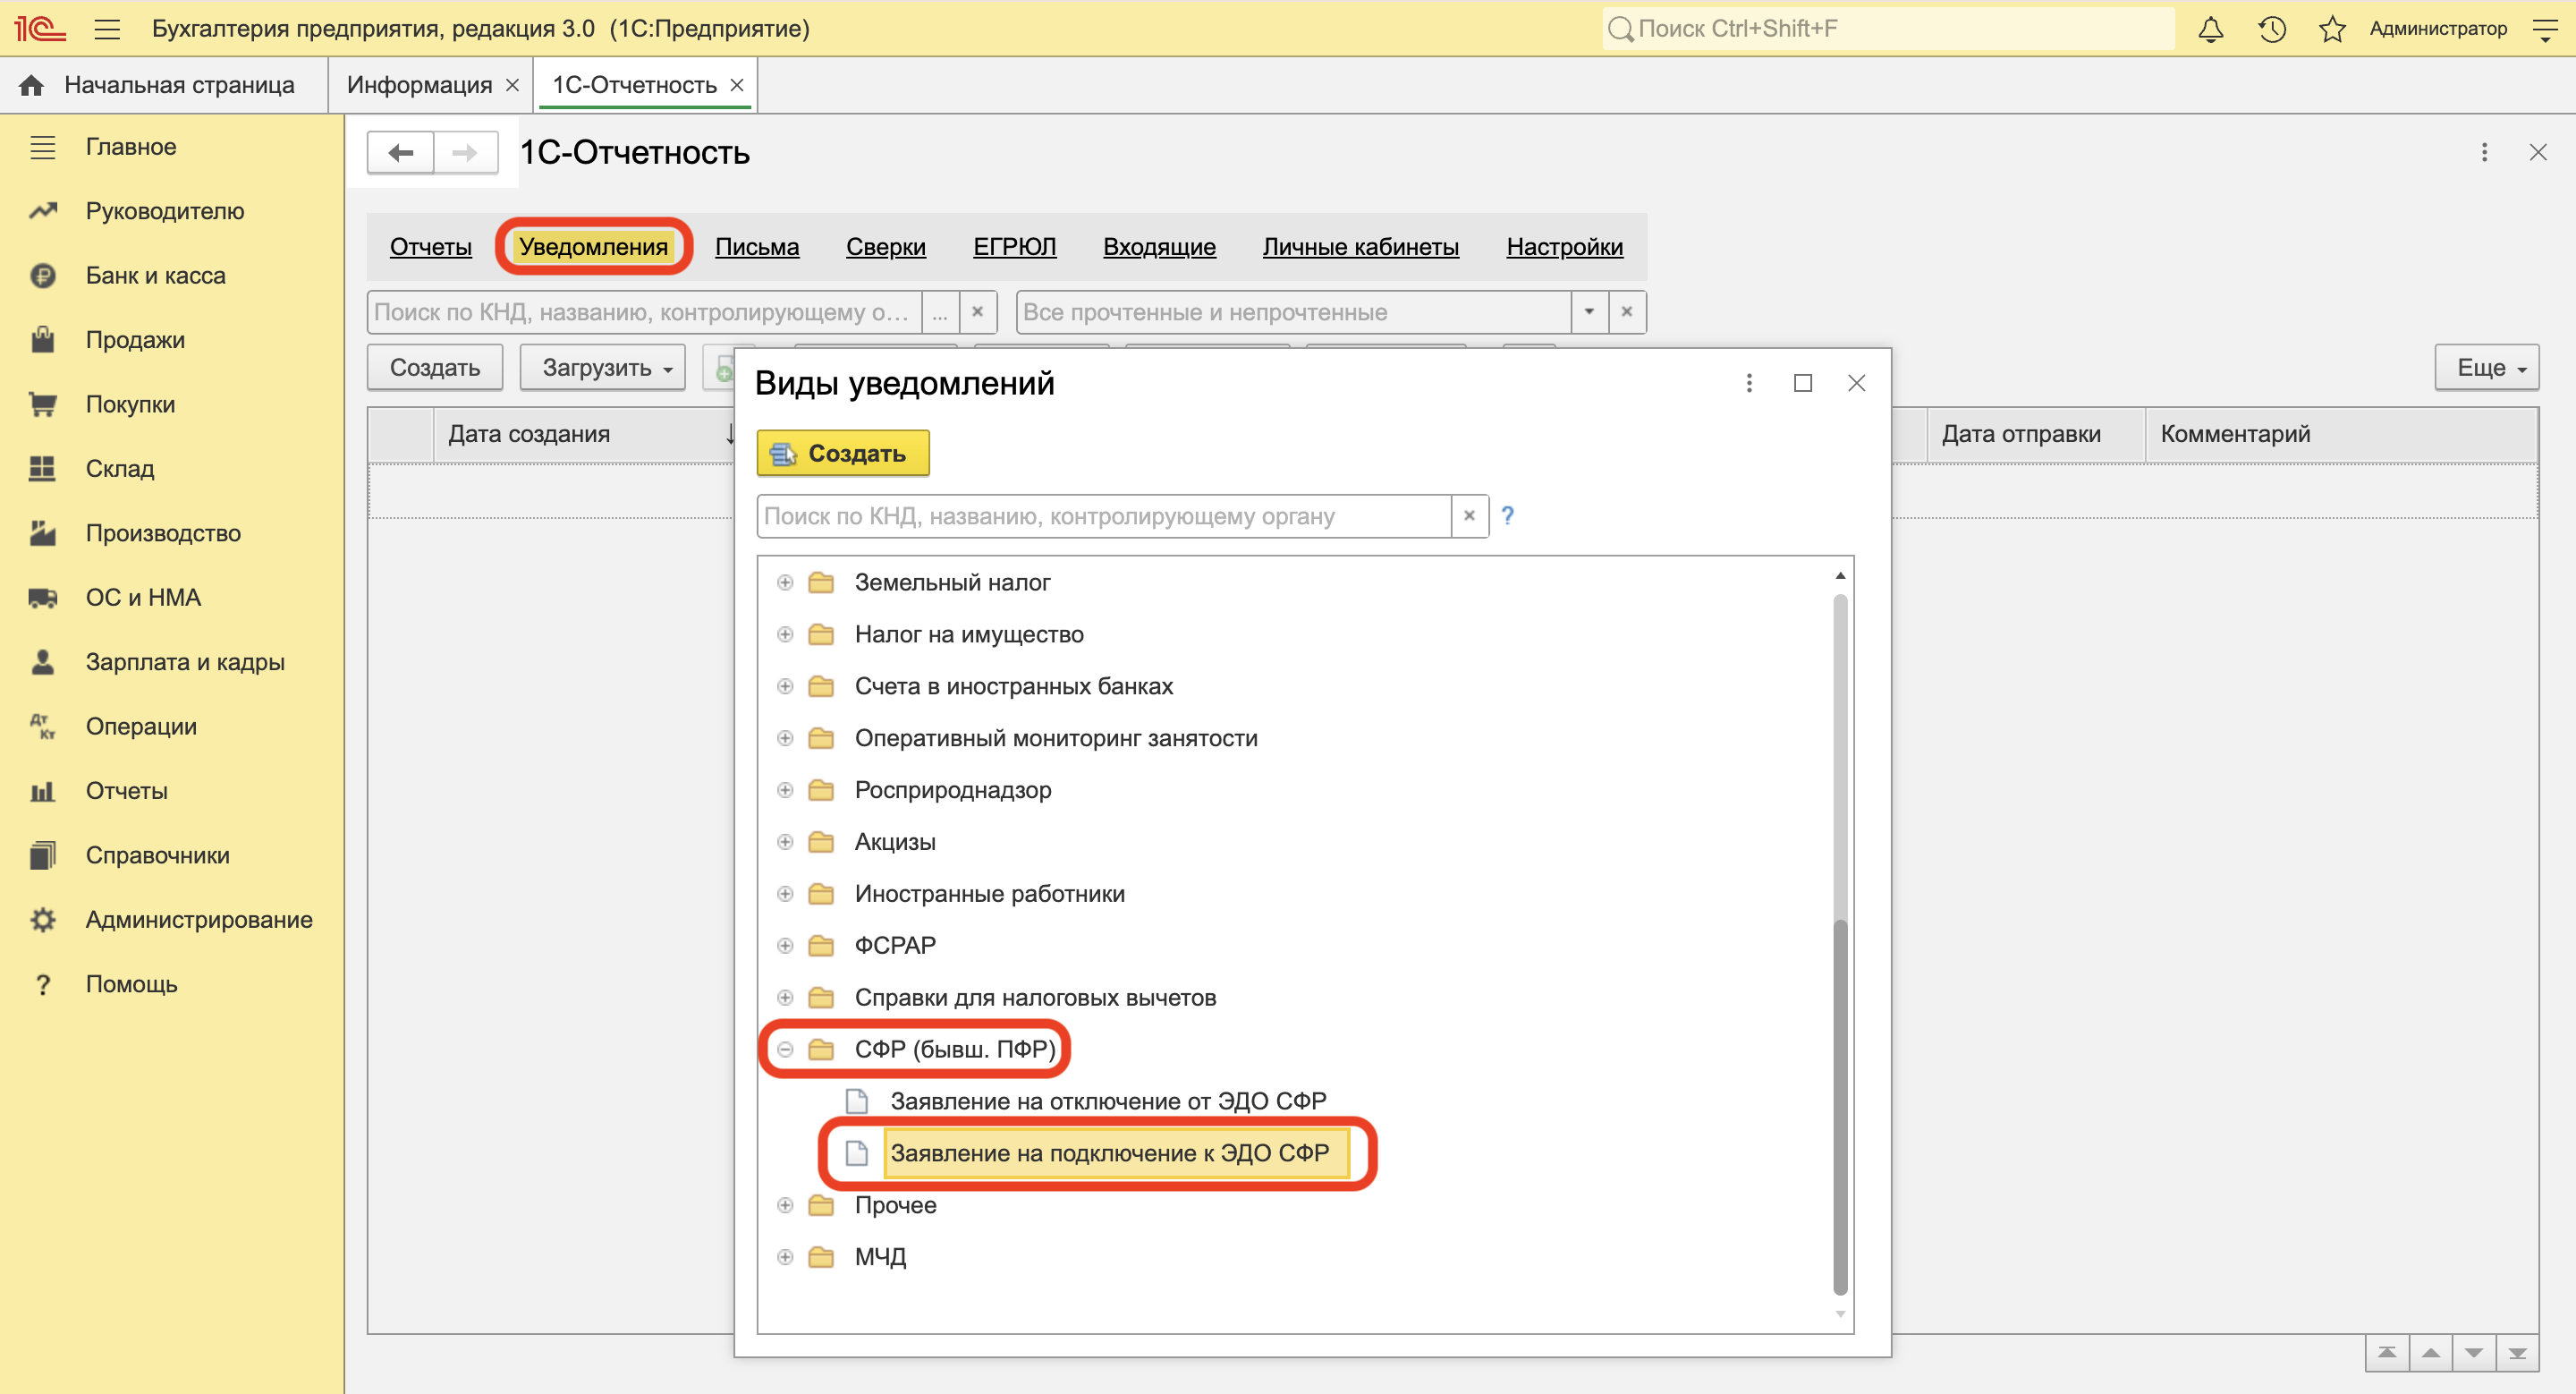
Task: Open the Еще dropdown menu
Action: [2486, 368]
